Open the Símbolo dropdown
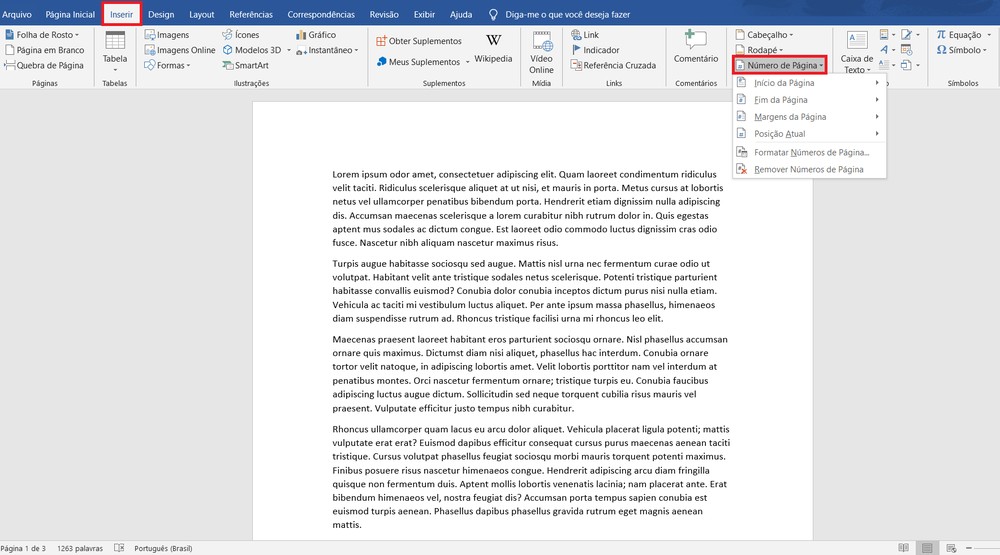This screenshot has height=555, width=1000. 962,50
